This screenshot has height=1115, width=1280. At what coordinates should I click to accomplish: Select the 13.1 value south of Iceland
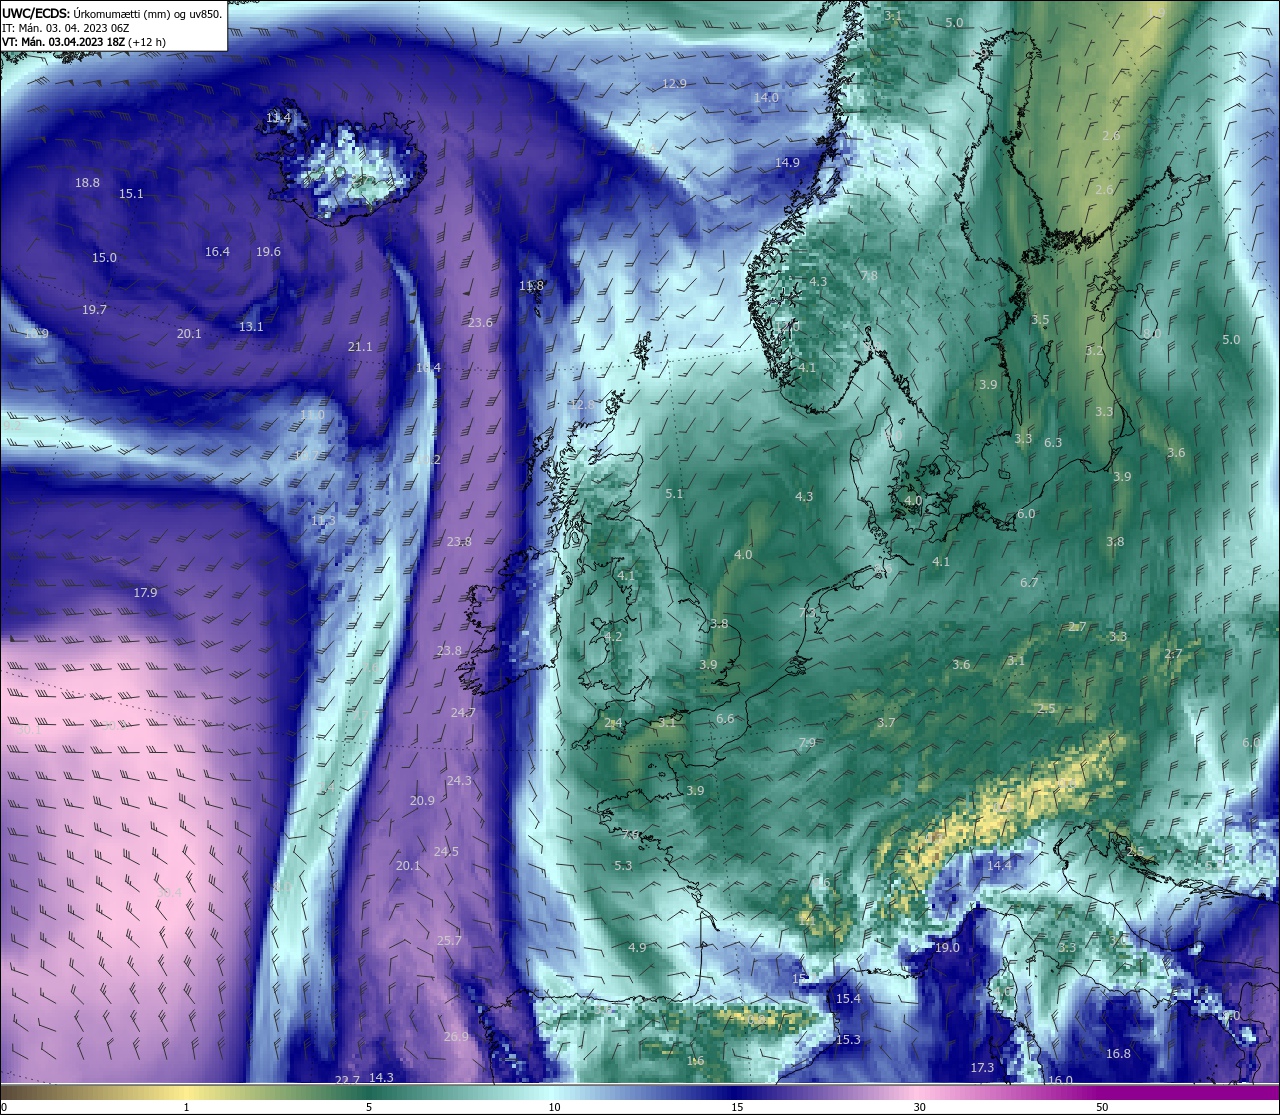pyautogui.click(x=251, y=327)
